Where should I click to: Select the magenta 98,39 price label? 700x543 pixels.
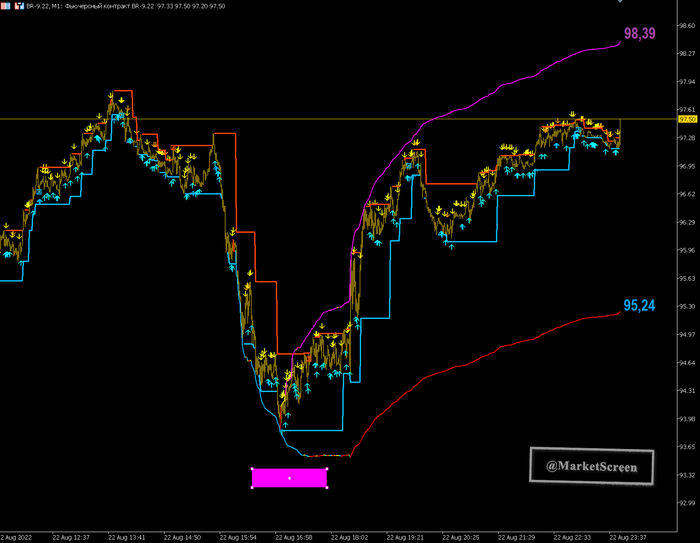(639, 34)
